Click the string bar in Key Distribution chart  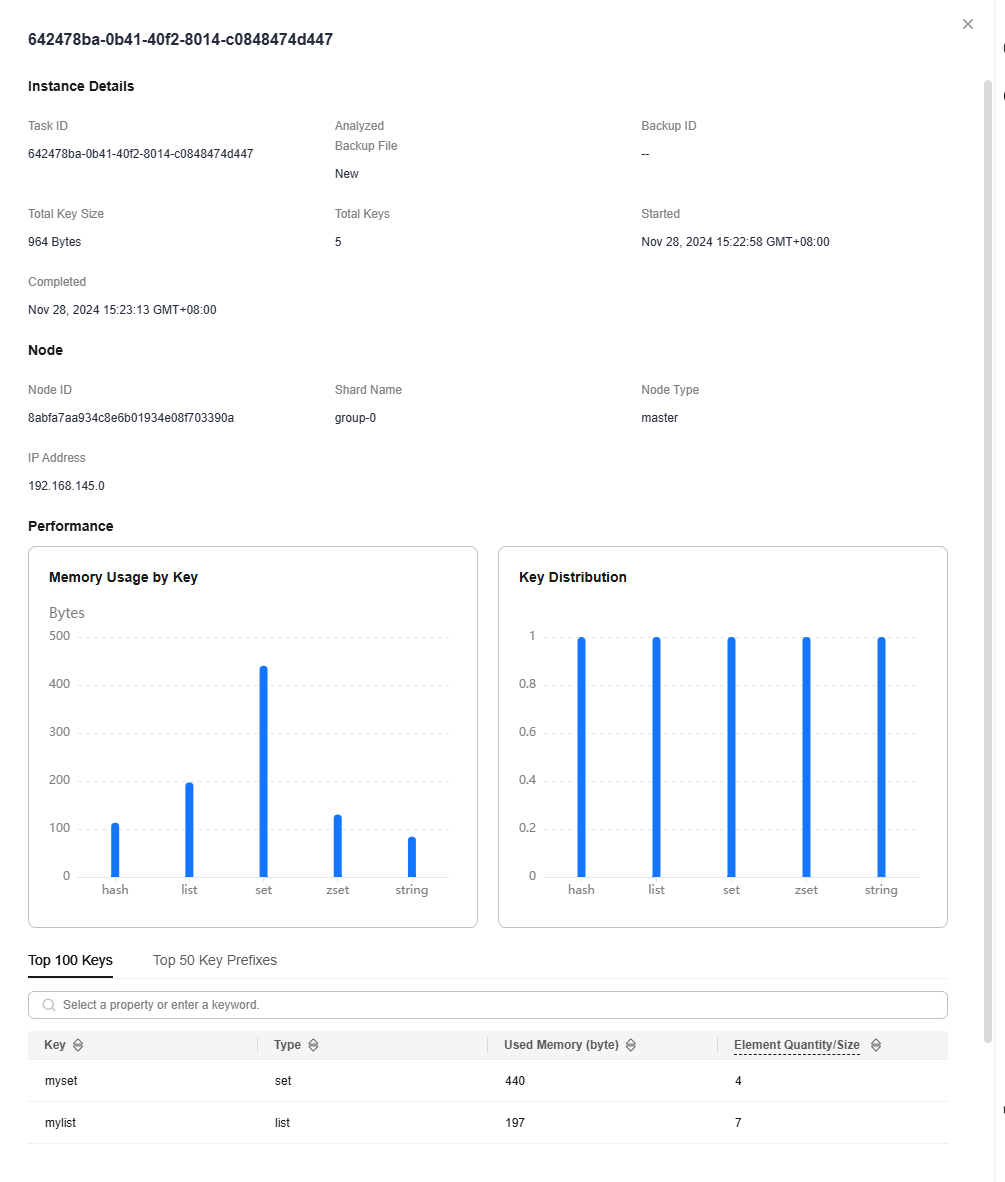881,757
